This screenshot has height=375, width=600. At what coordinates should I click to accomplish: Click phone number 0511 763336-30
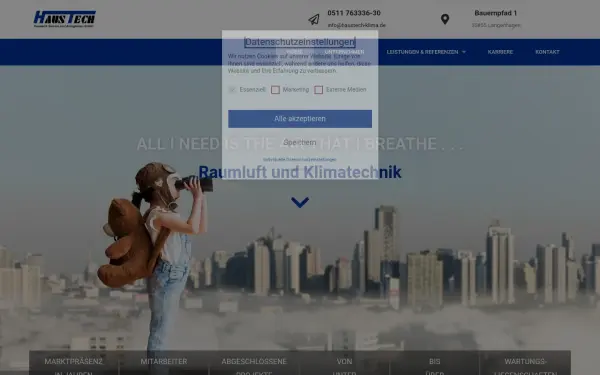(x=354, y=13)
